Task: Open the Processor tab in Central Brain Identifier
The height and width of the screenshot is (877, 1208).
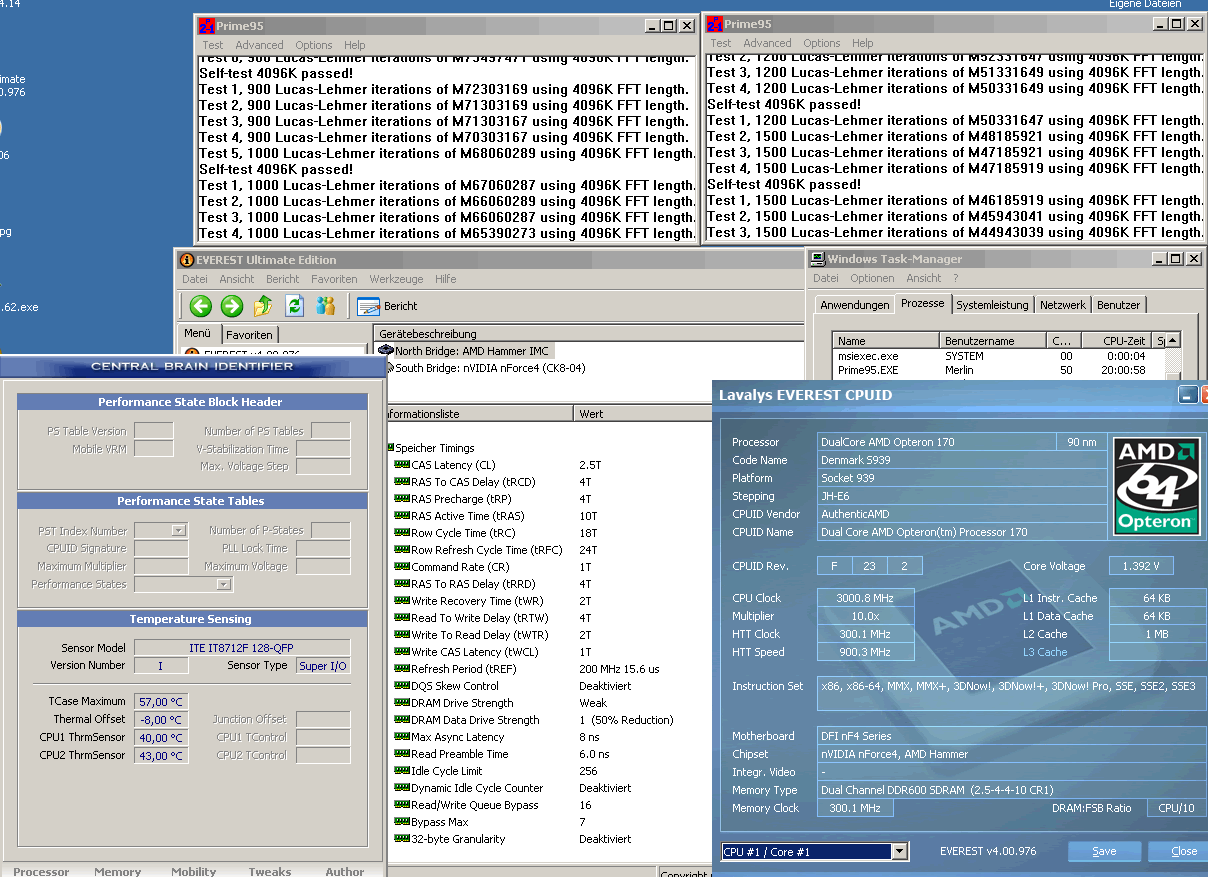Action: (41, 871)
